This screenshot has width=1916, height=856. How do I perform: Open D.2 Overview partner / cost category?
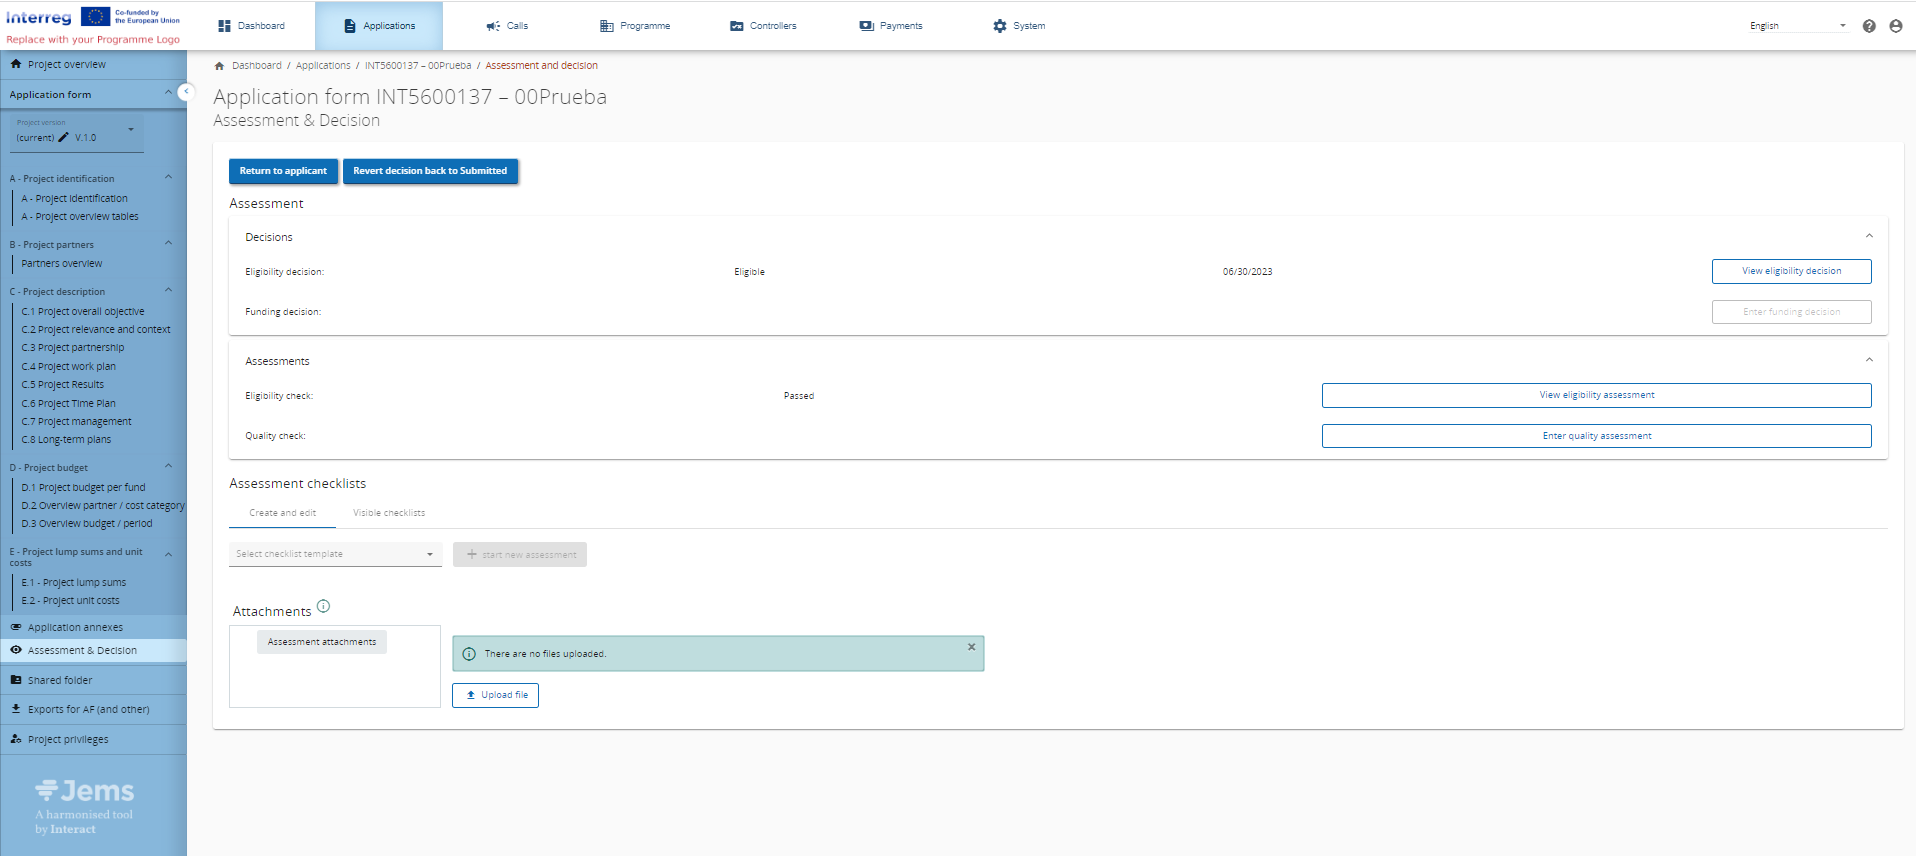103,505
